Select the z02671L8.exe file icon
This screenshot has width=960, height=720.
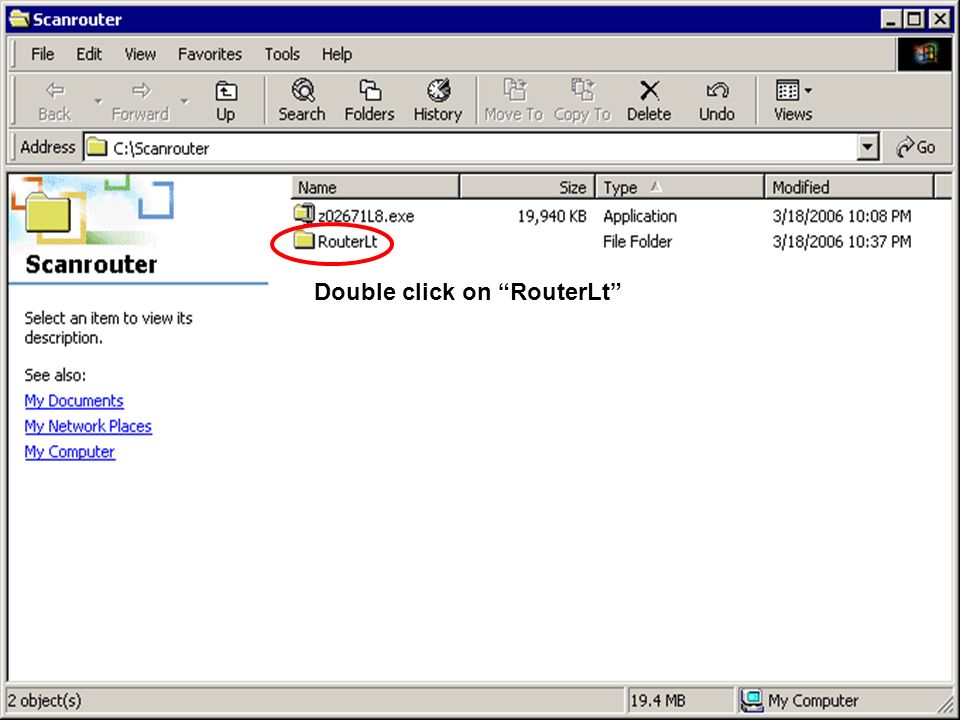pyautogui.click(x=304, y=214)
